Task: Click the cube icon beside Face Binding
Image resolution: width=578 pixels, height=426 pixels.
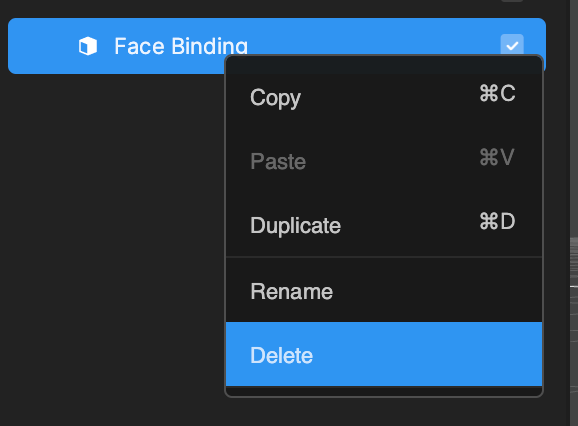Action: (x=88, y=46)
